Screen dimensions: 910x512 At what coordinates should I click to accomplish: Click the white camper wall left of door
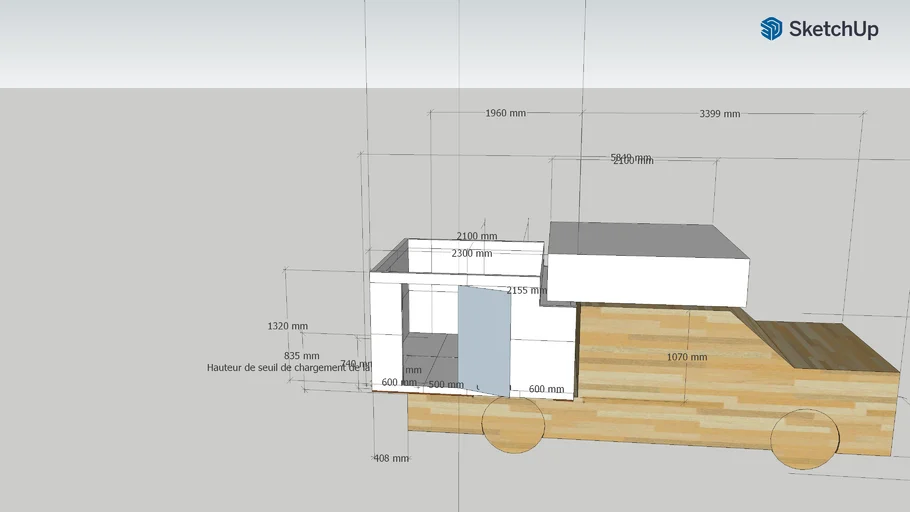pyautogui.click(x=386, y=335)
